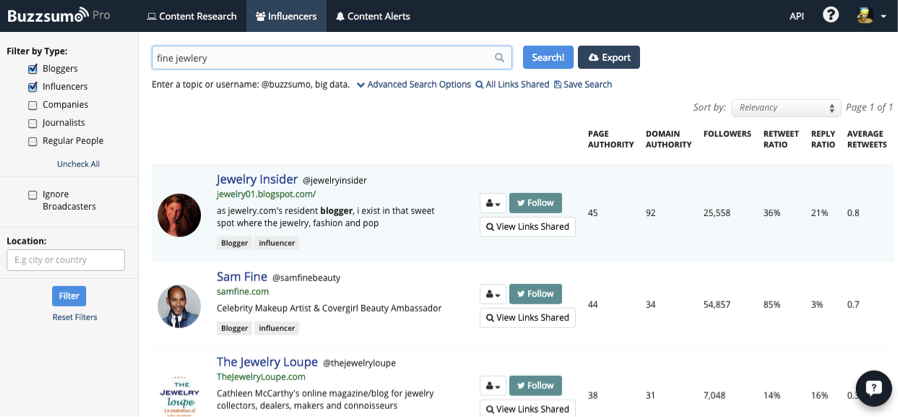The image size is (898, 417).
Task: Click Reset Filters link
Action: pos(74,317)
